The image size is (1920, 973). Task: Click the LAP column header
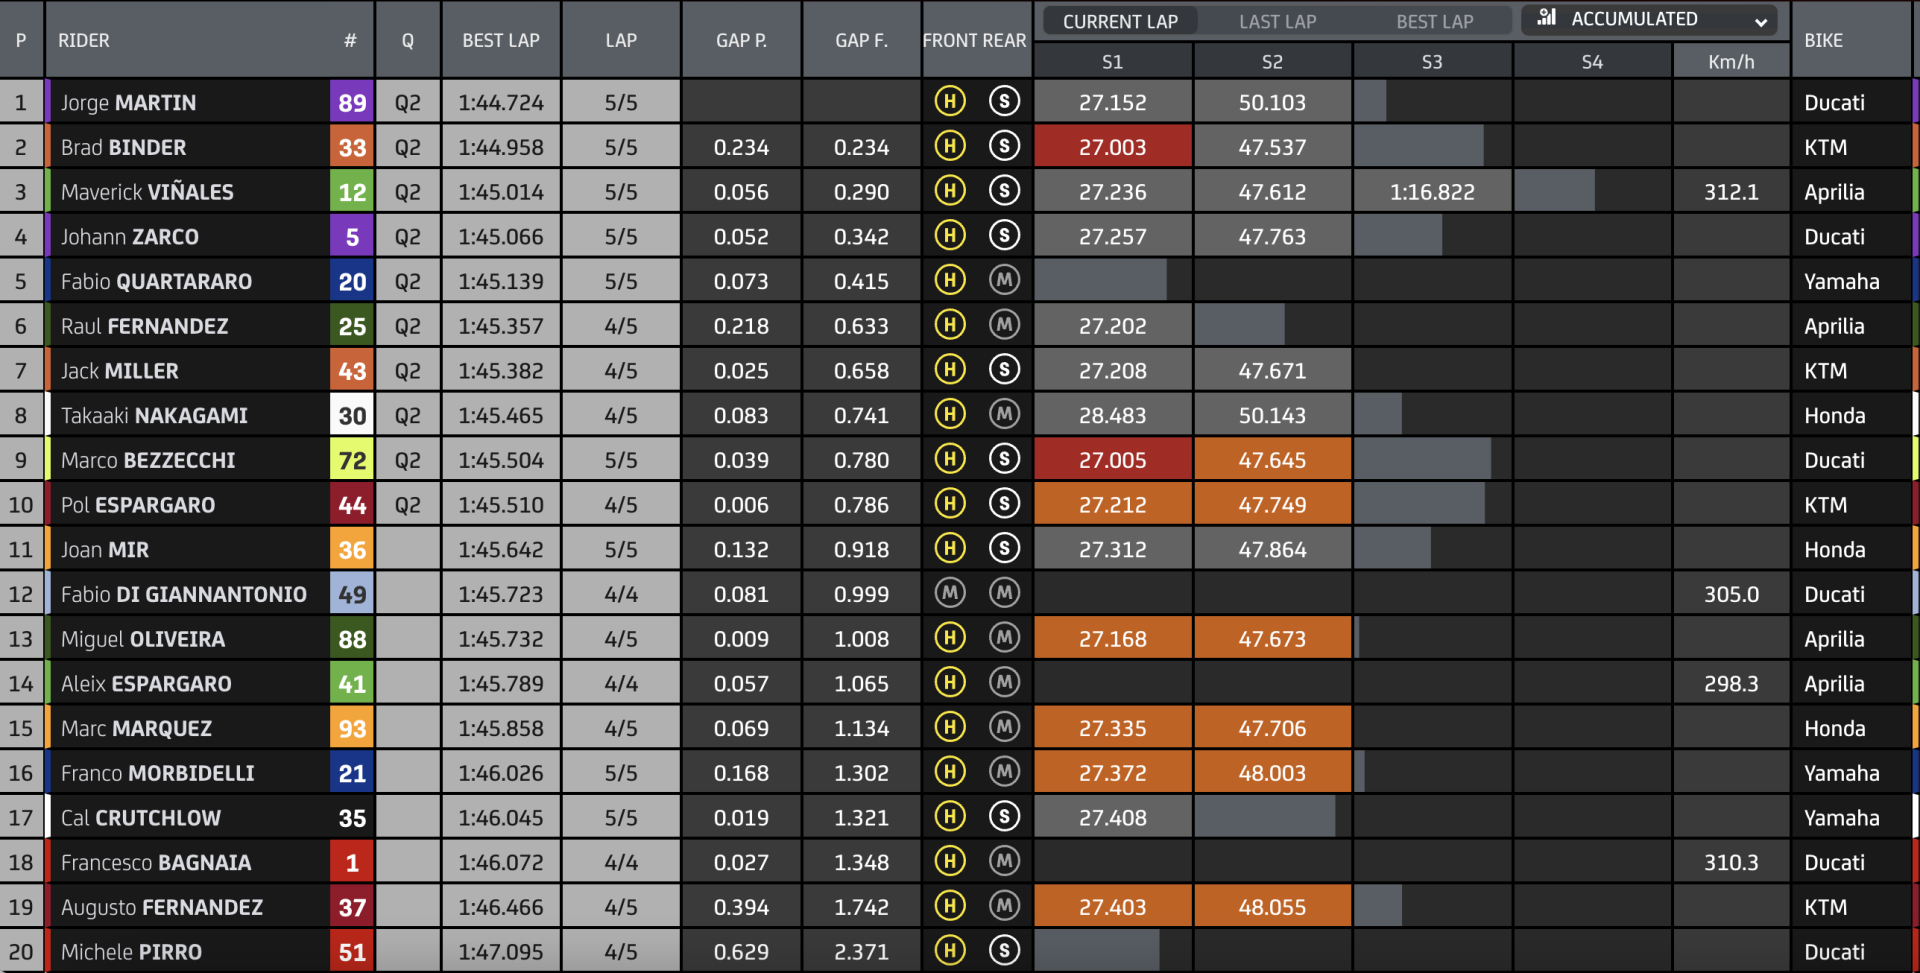(621, 40)
